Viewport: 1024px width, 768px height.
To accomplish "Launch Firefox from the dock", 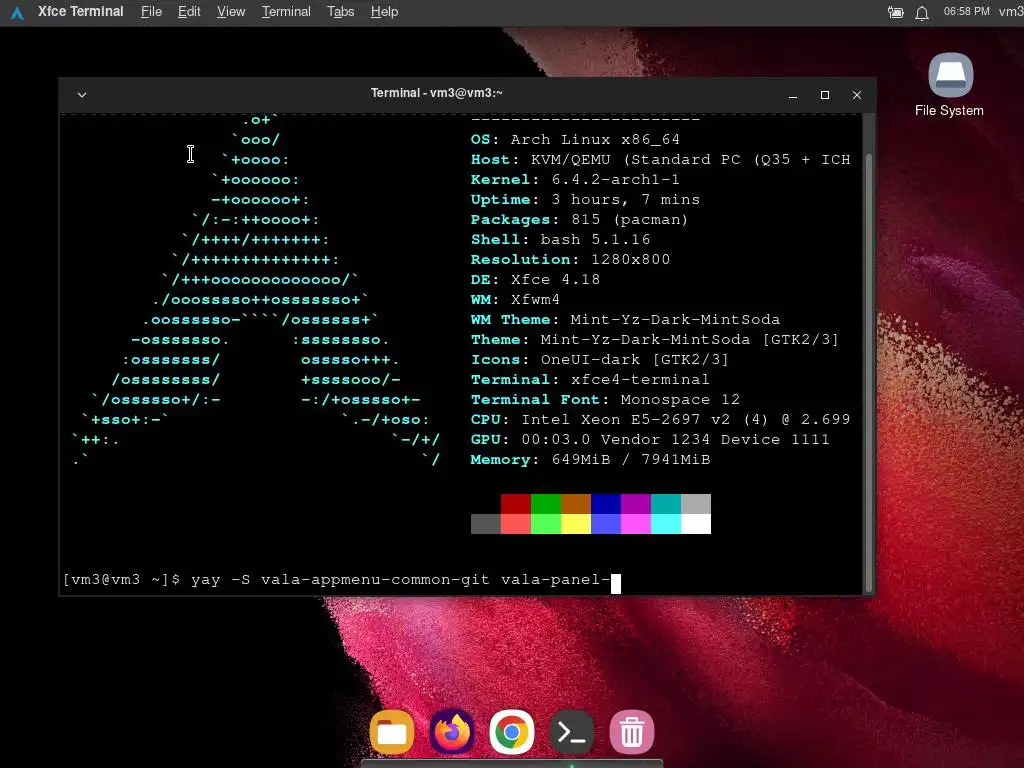I will [452, 732].
